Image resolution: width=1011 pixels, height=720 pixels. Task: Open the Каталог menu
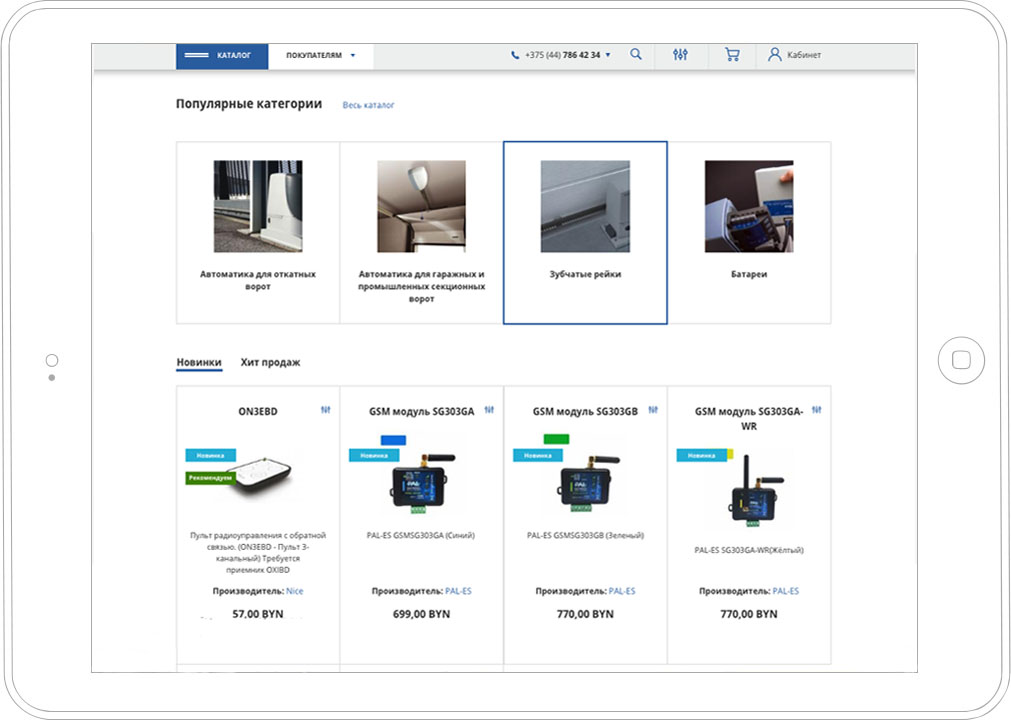[222, 56]
